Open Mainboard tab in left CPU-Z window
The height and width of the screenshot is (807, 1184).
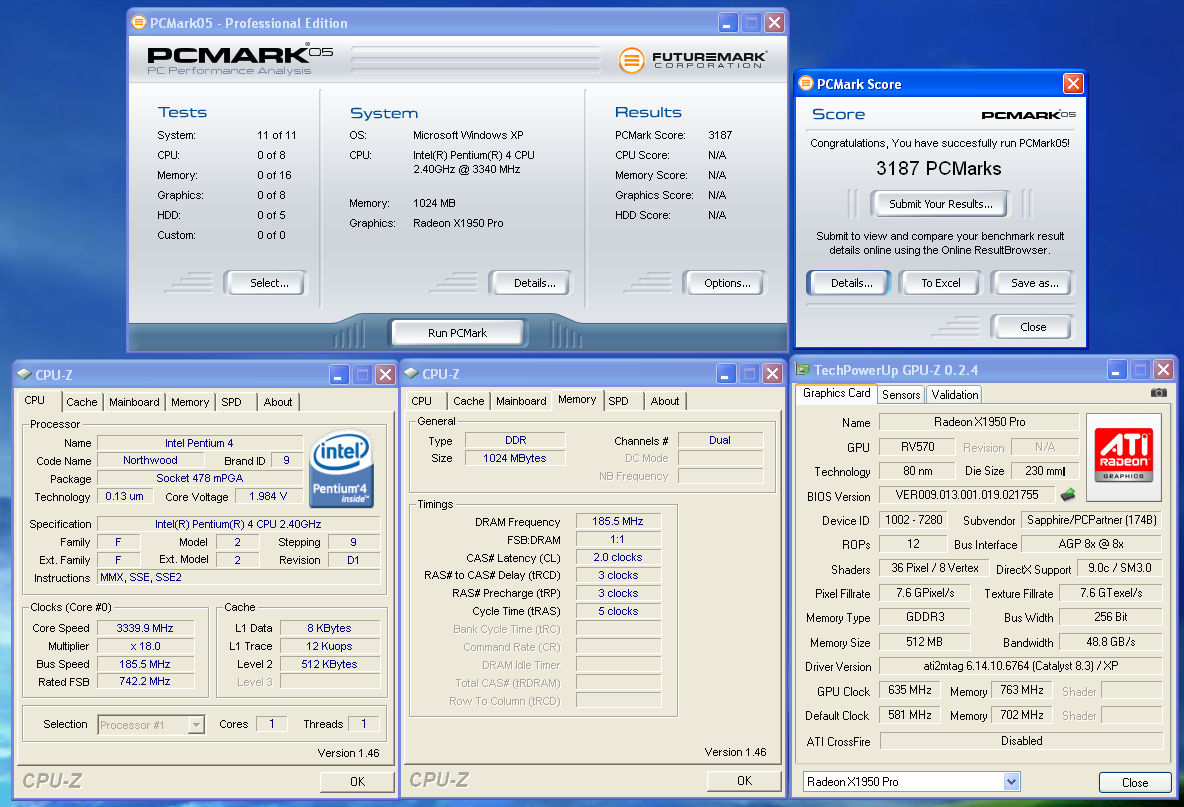click(134, 402)
